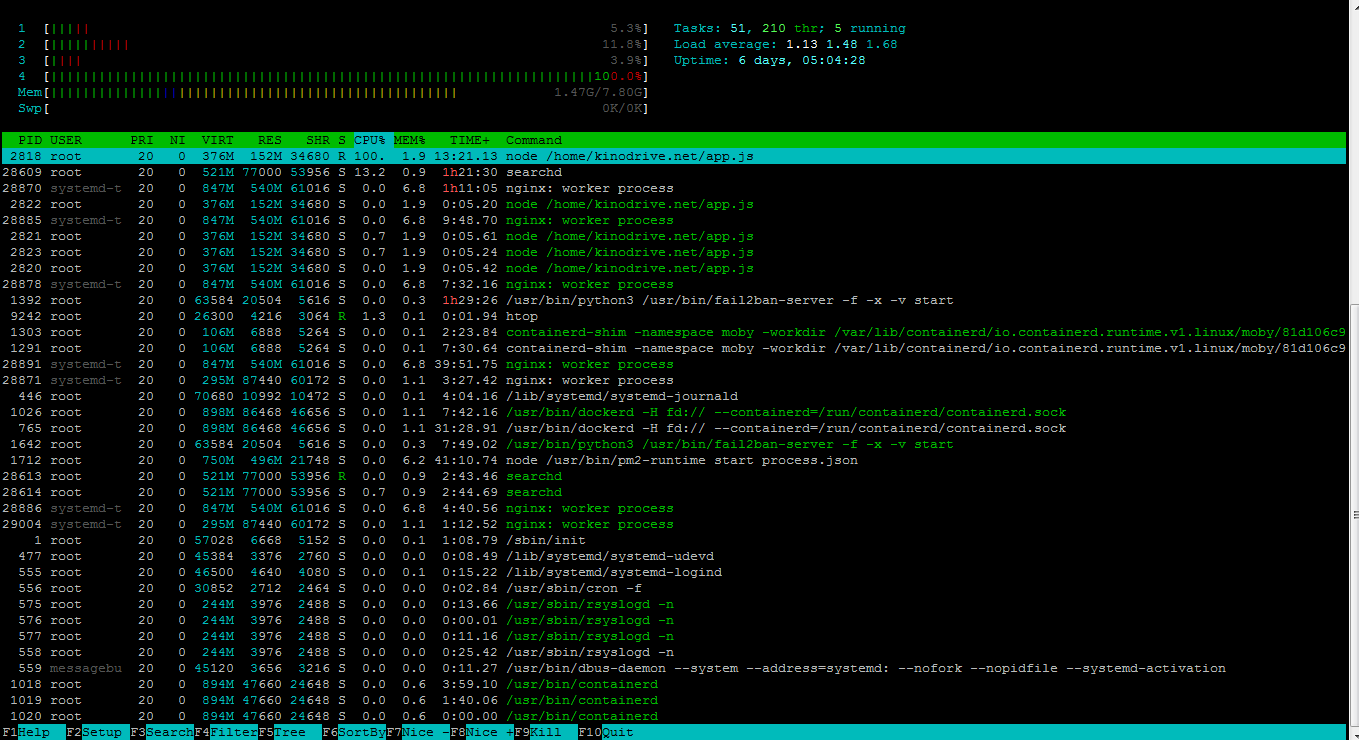Sort by the MEM% column header
The width and height of the screenshot is (1359, 740).
(410, 140)
